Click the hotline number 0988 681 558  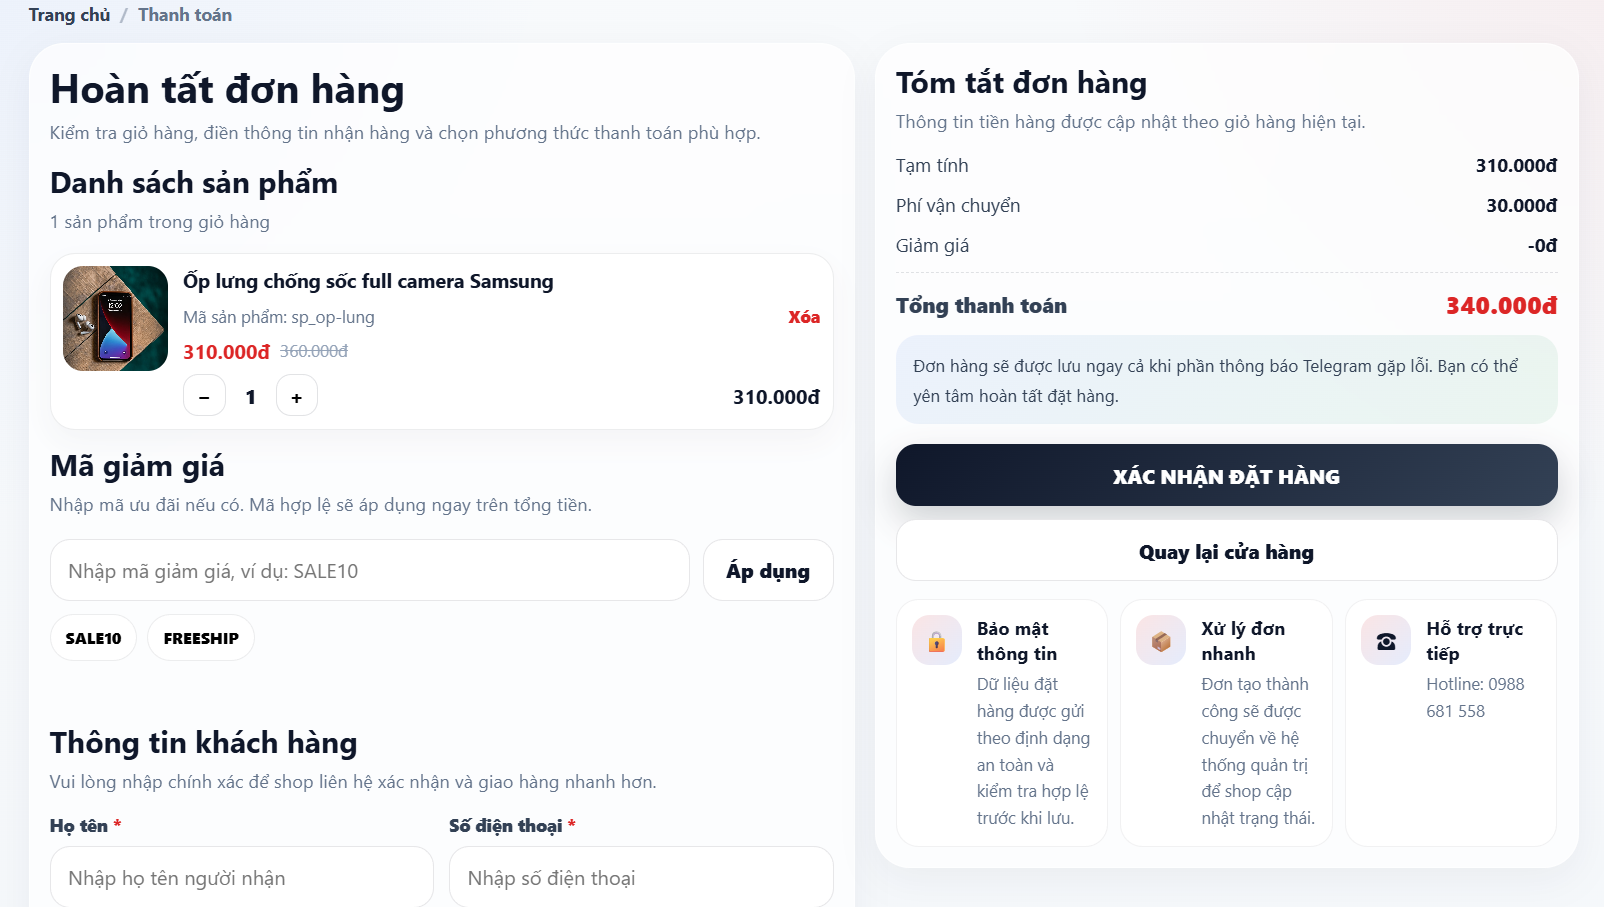pyautogui.click(x=1475, y=697)
